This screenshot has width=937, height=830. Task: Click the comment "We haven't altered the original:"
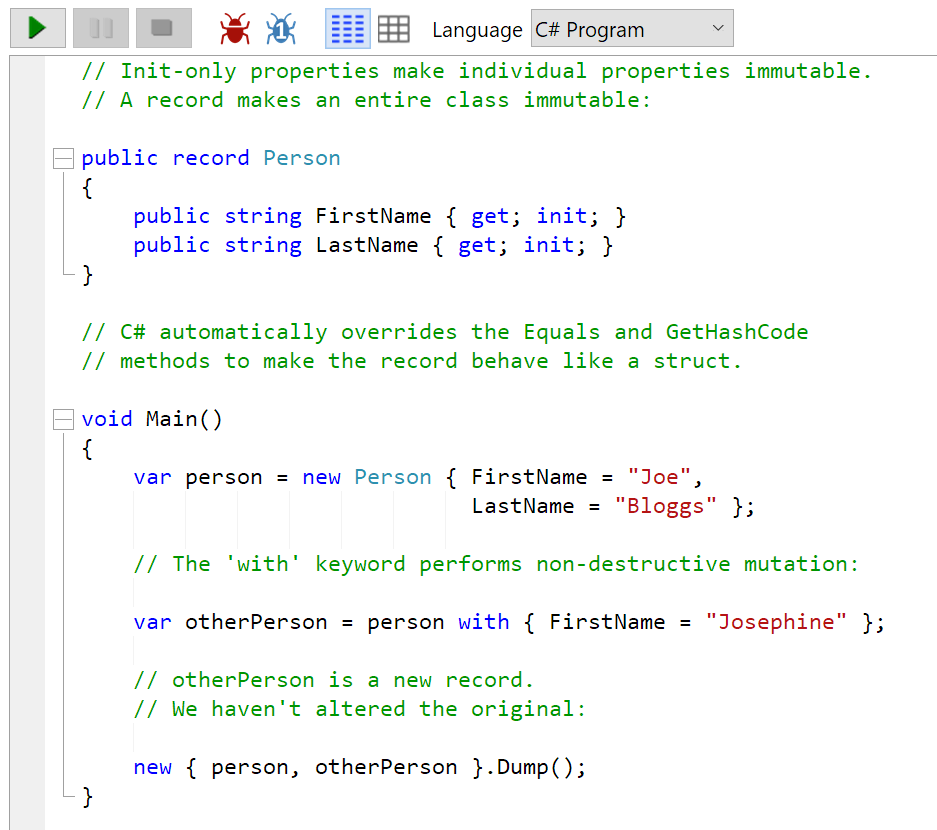coord(359,709)
